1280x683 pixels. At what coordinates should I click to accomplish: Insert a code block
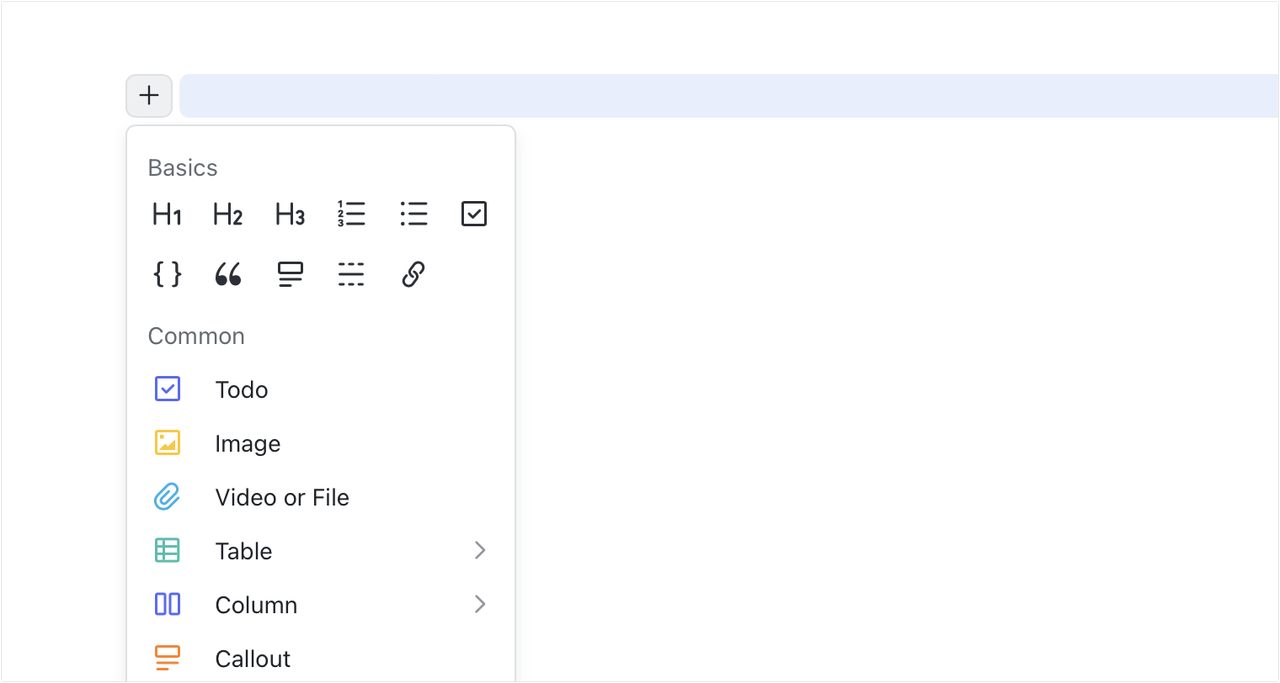(166, 274)
